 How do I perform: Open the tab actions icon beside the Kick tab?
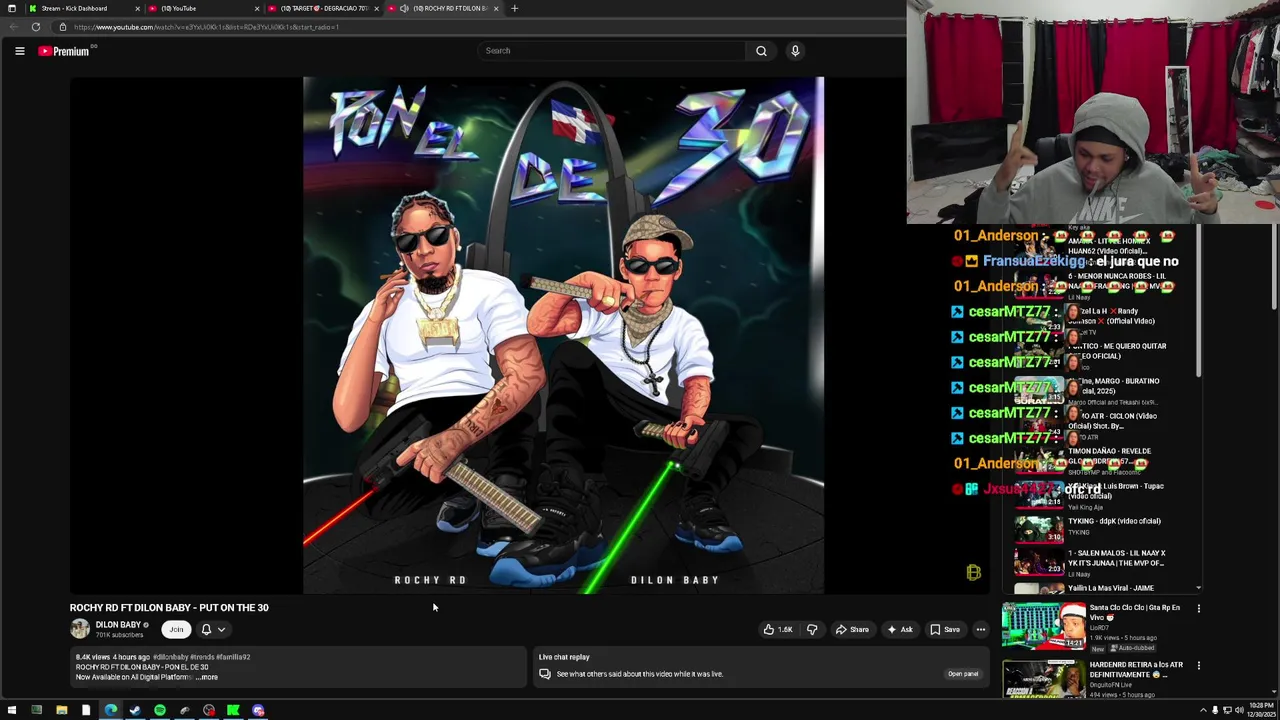click(12, 8)
